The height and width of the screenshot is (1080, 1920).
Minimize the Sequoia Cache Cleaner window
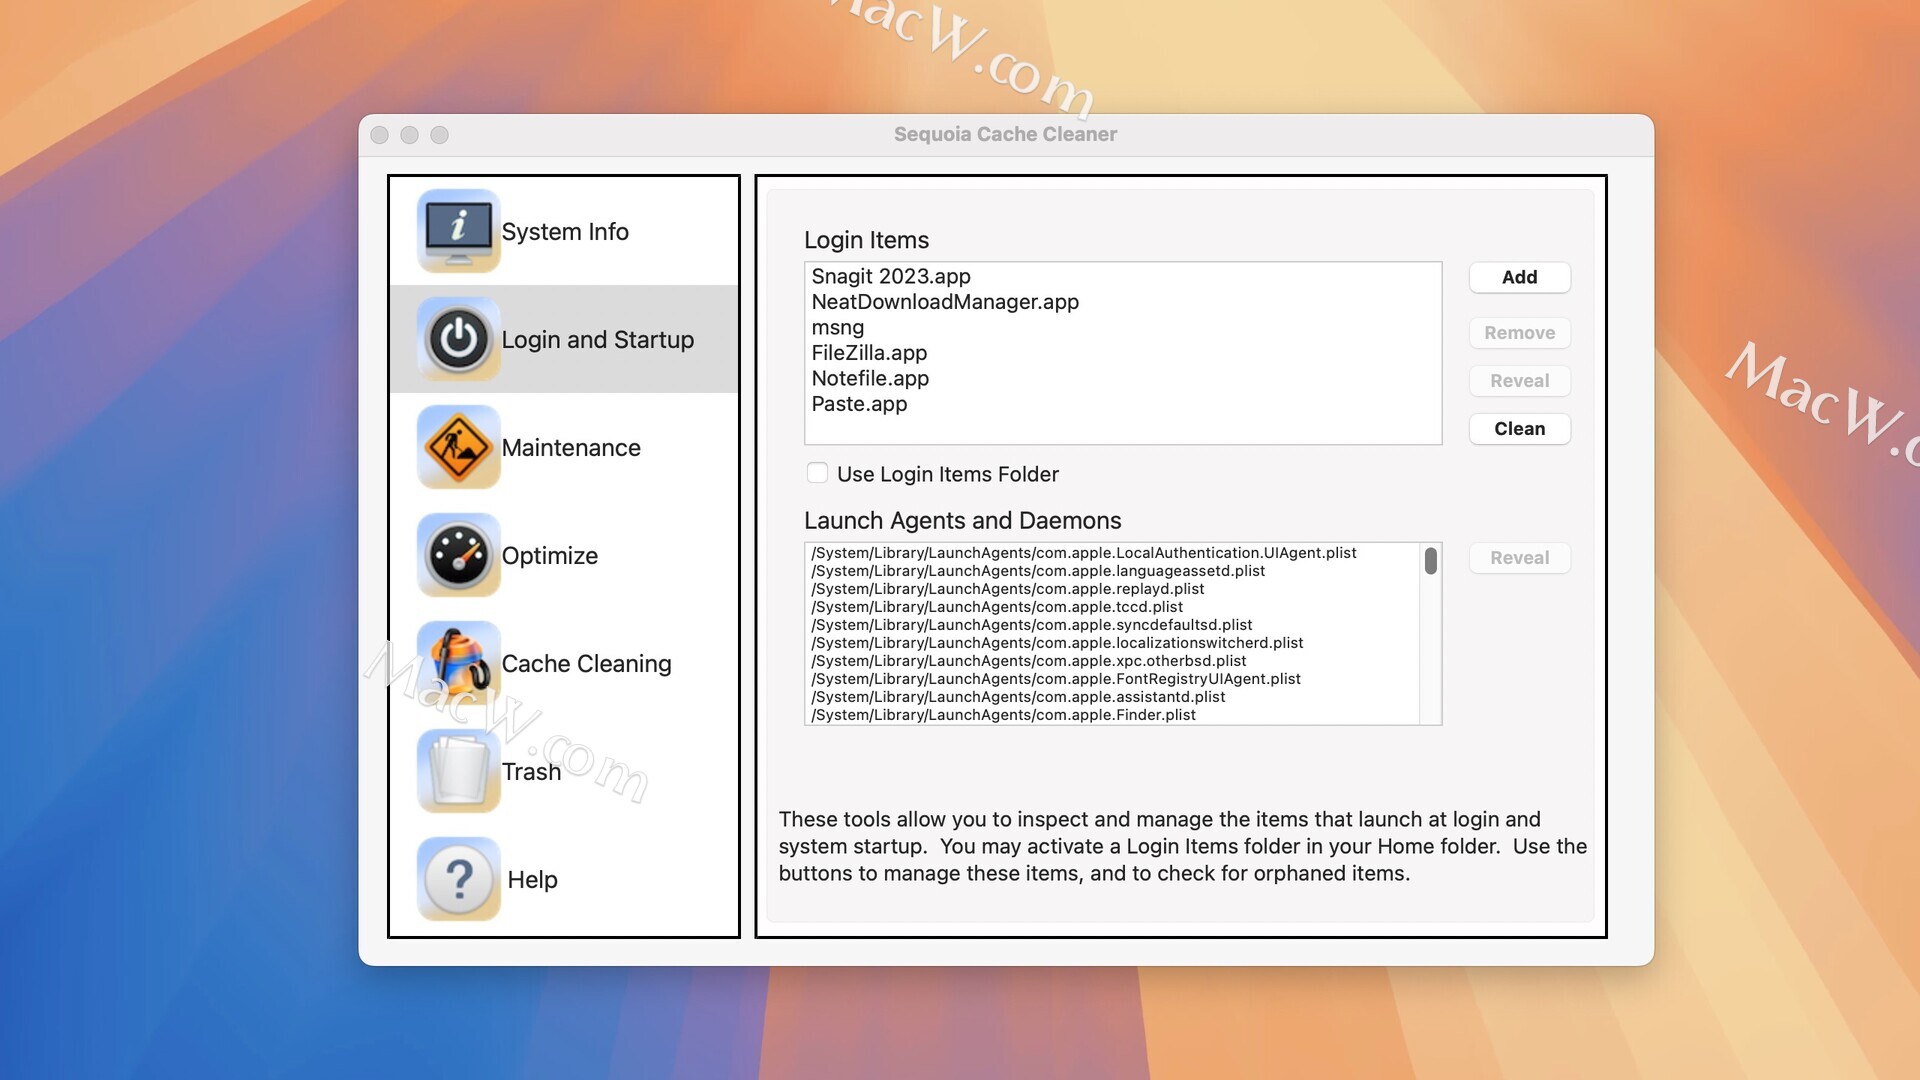pos(409,135)
